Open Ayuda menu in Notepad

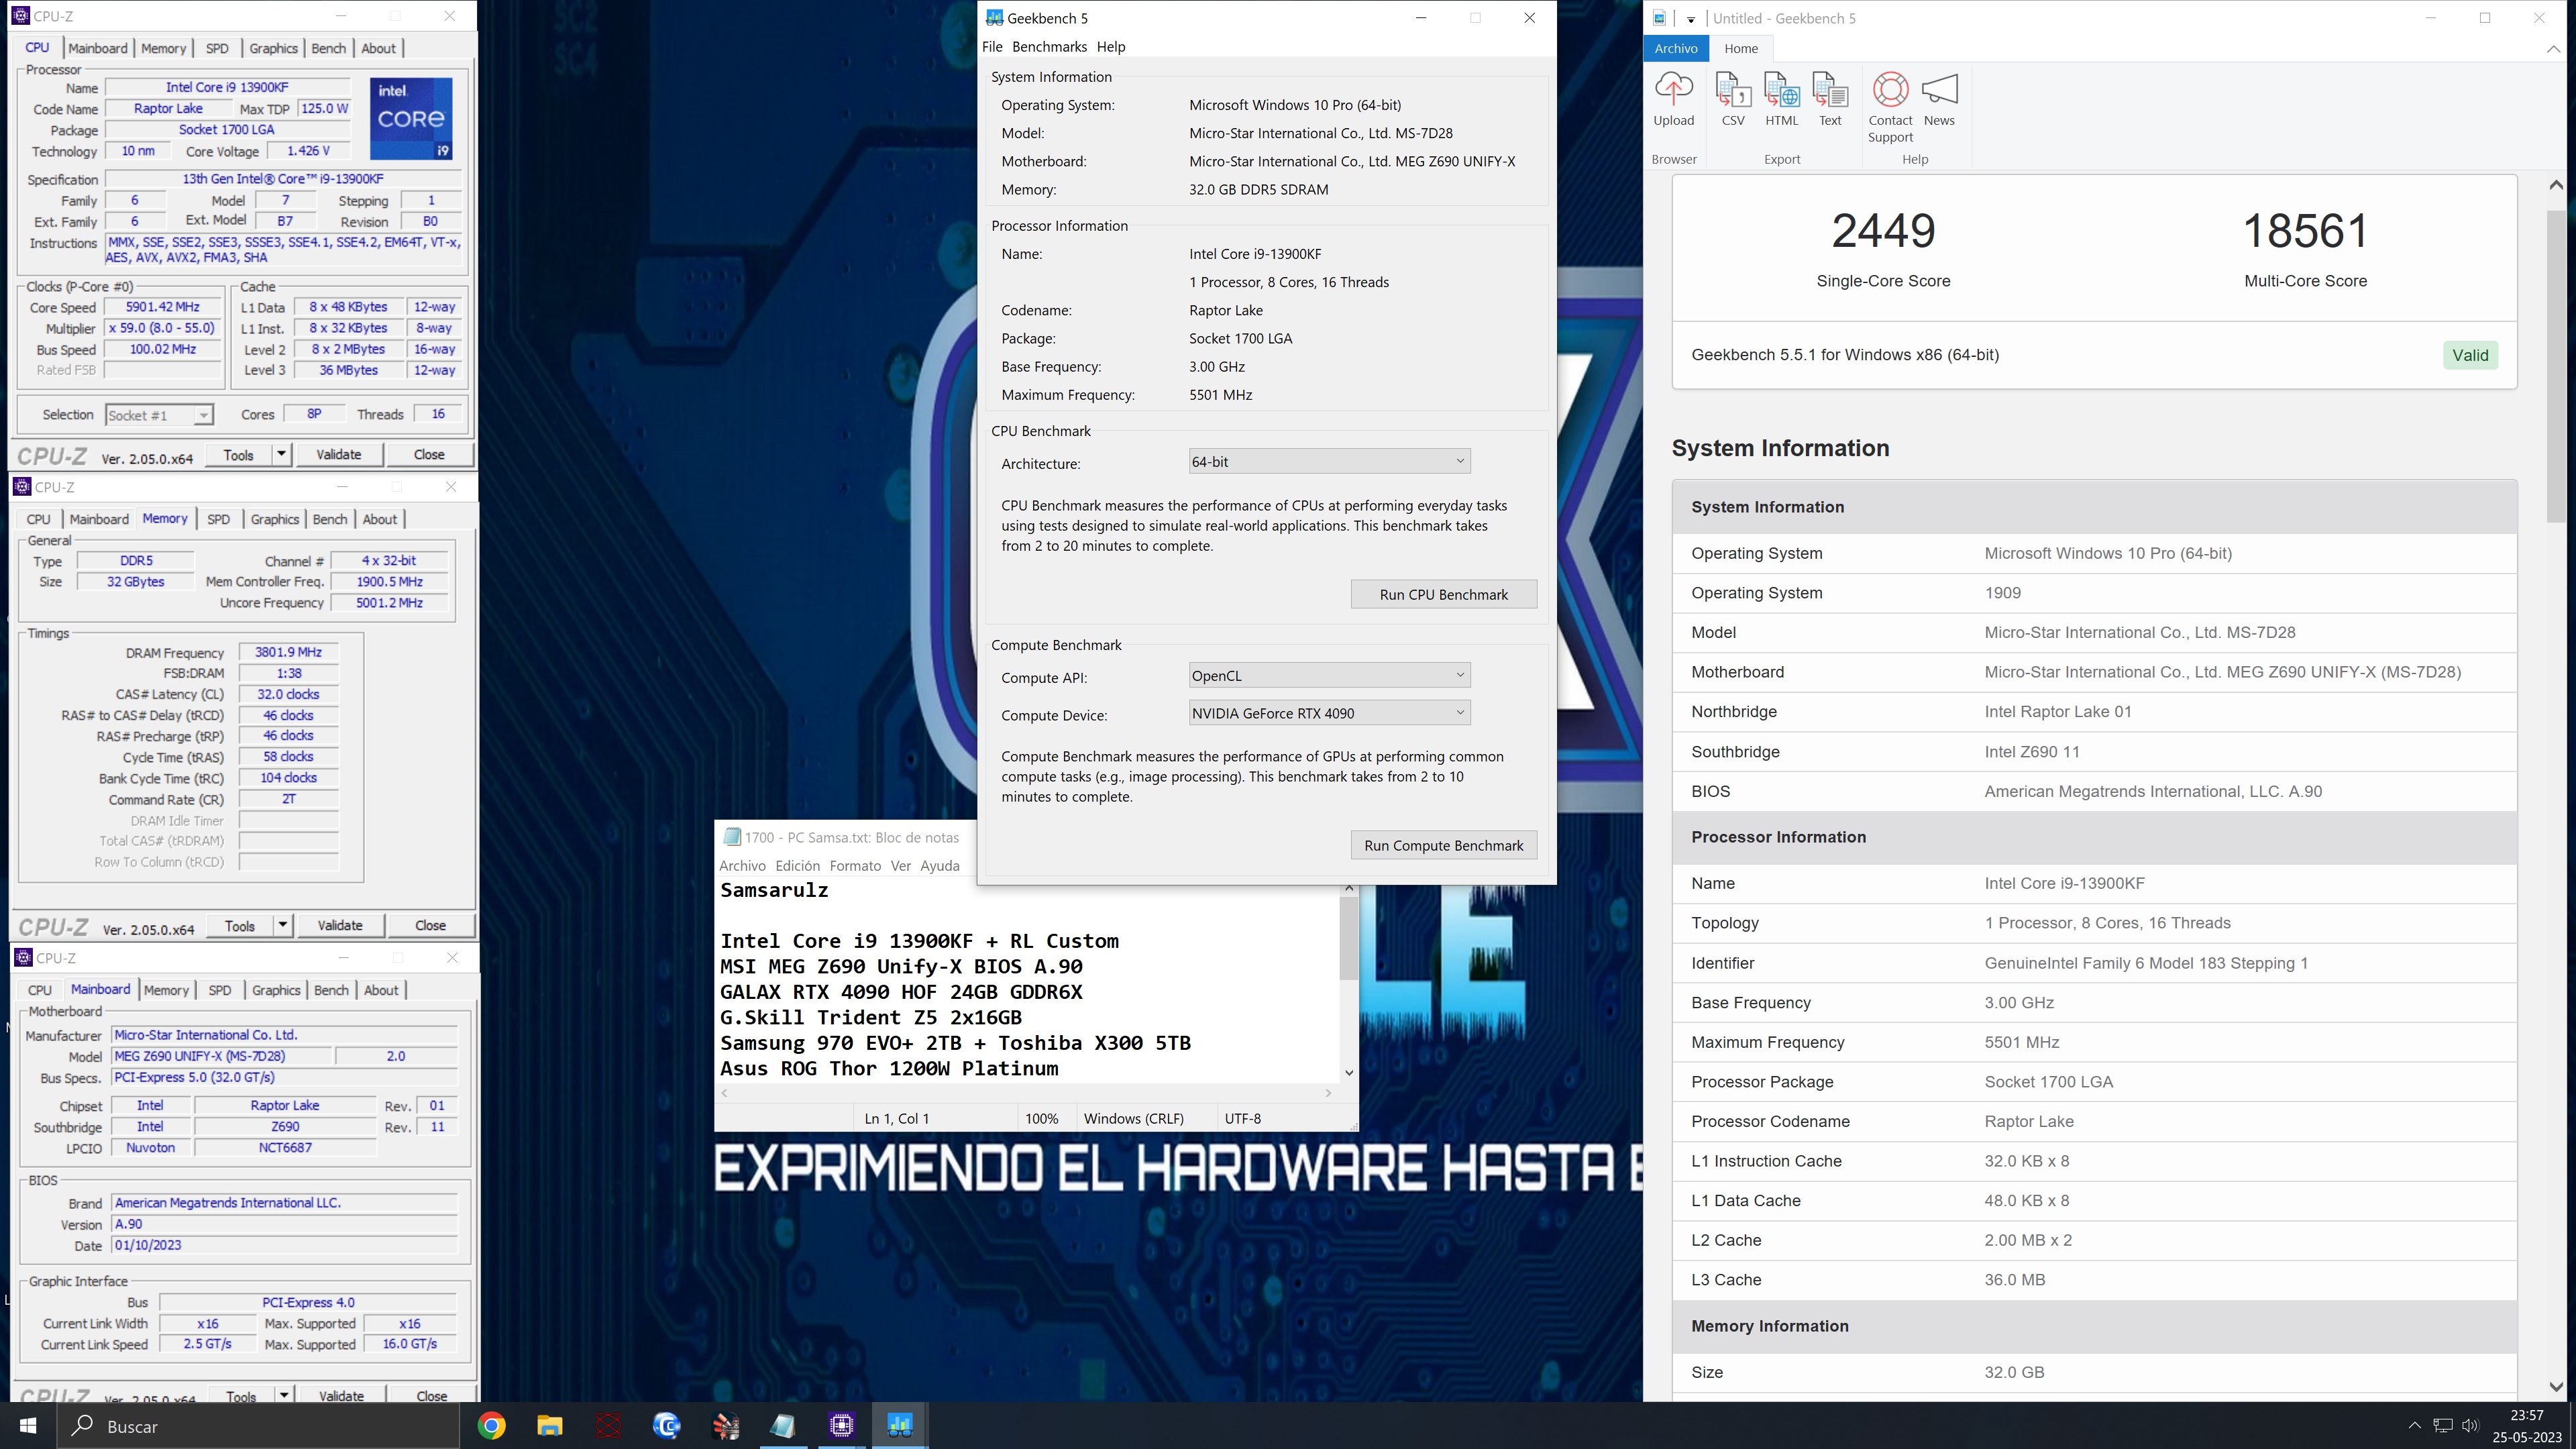point(939,866)
